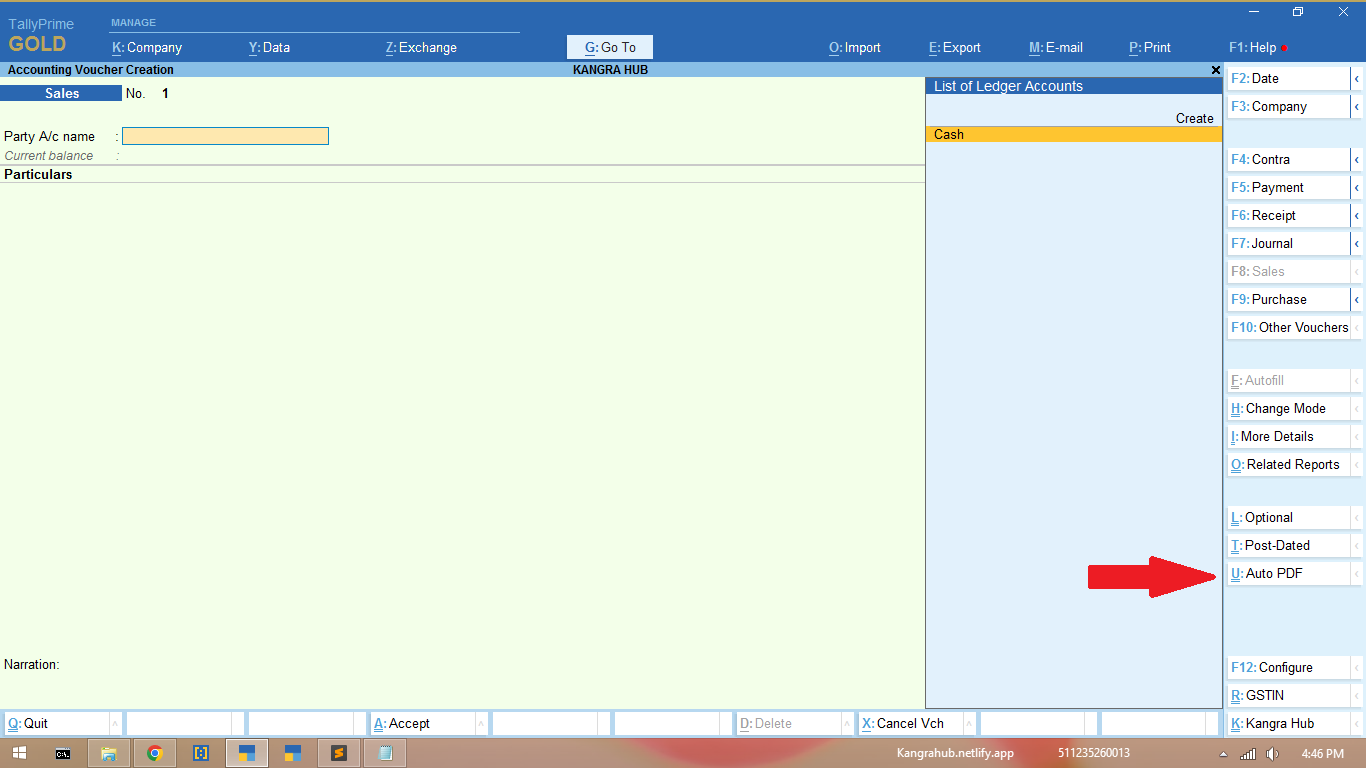This screenshot has width=1366, height=768.
Task: Close the voucher creation screen with X
Action: tap(1215, 70)
